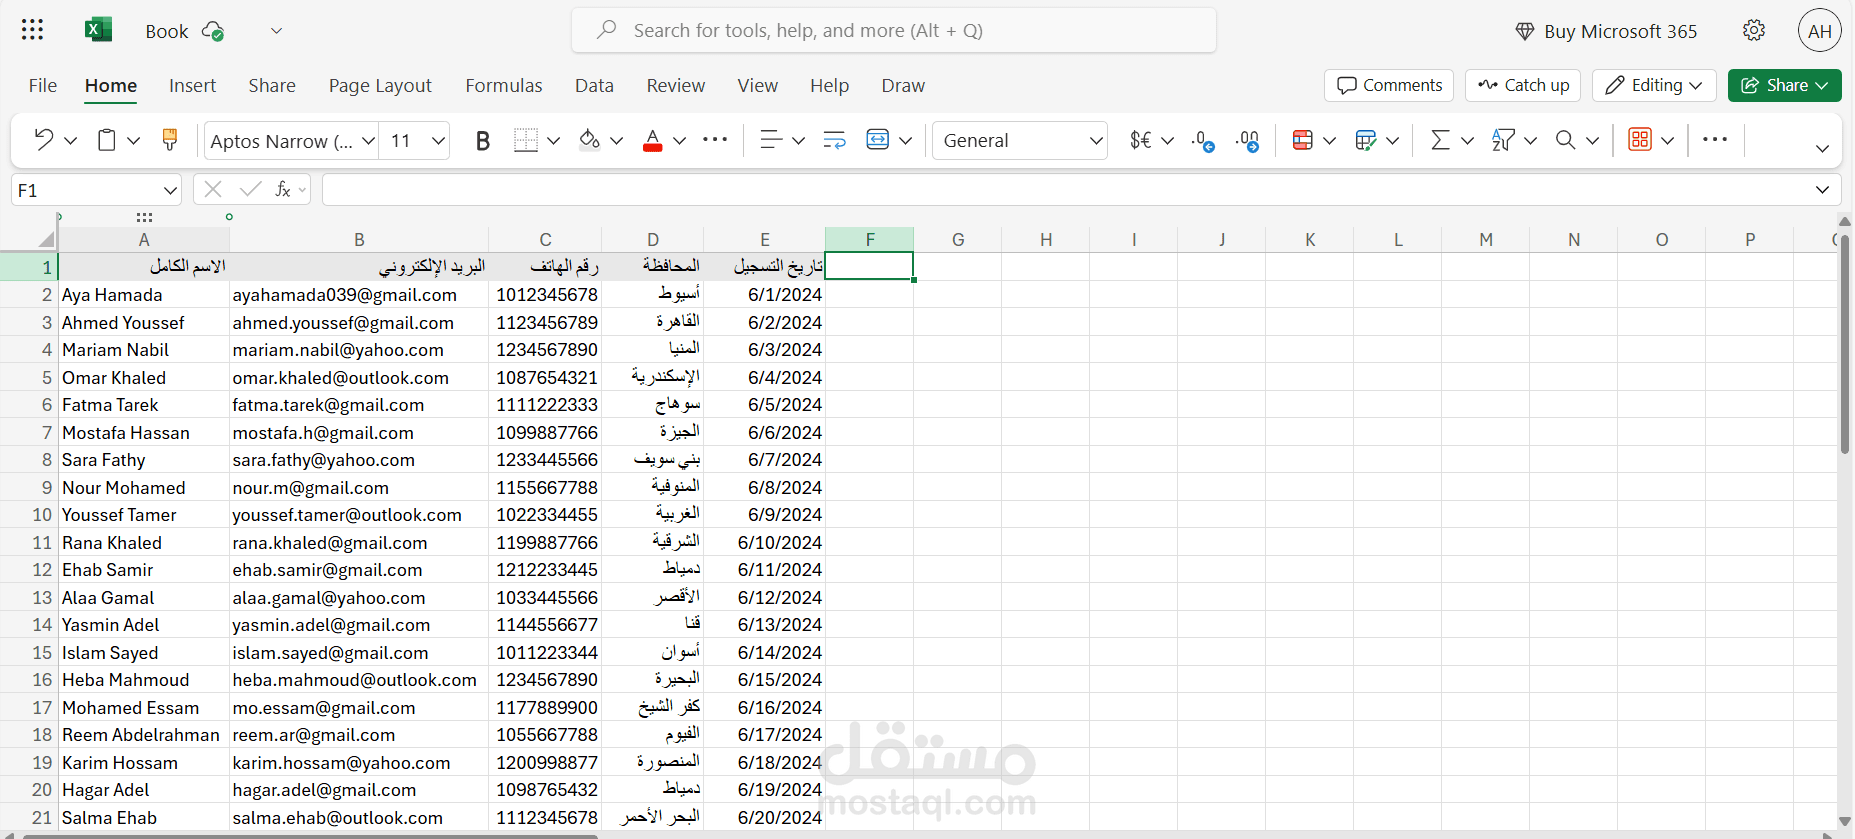
Task: Open the font name combo box
Action: click(292, 141)
